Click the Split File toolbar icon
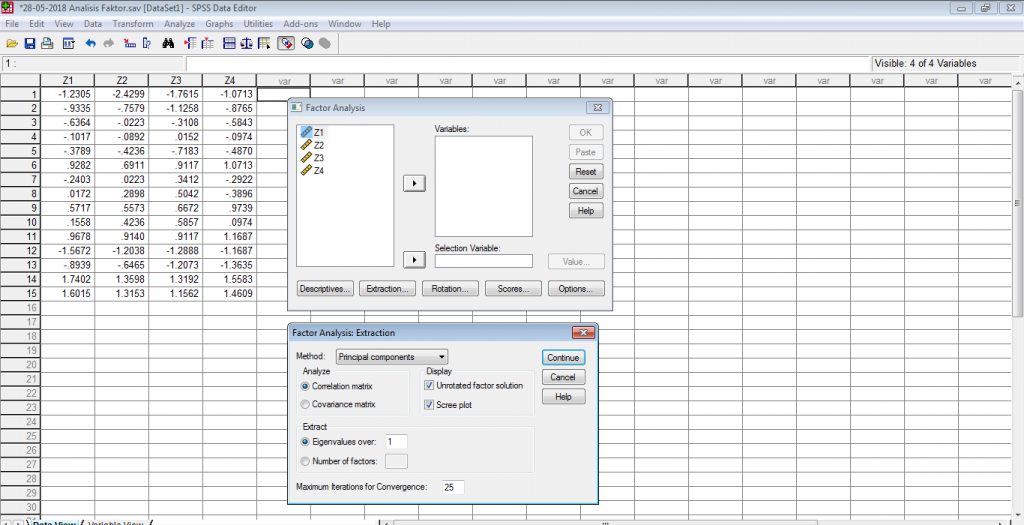This screenshot has width=1024, height=525. coord(228,44)
